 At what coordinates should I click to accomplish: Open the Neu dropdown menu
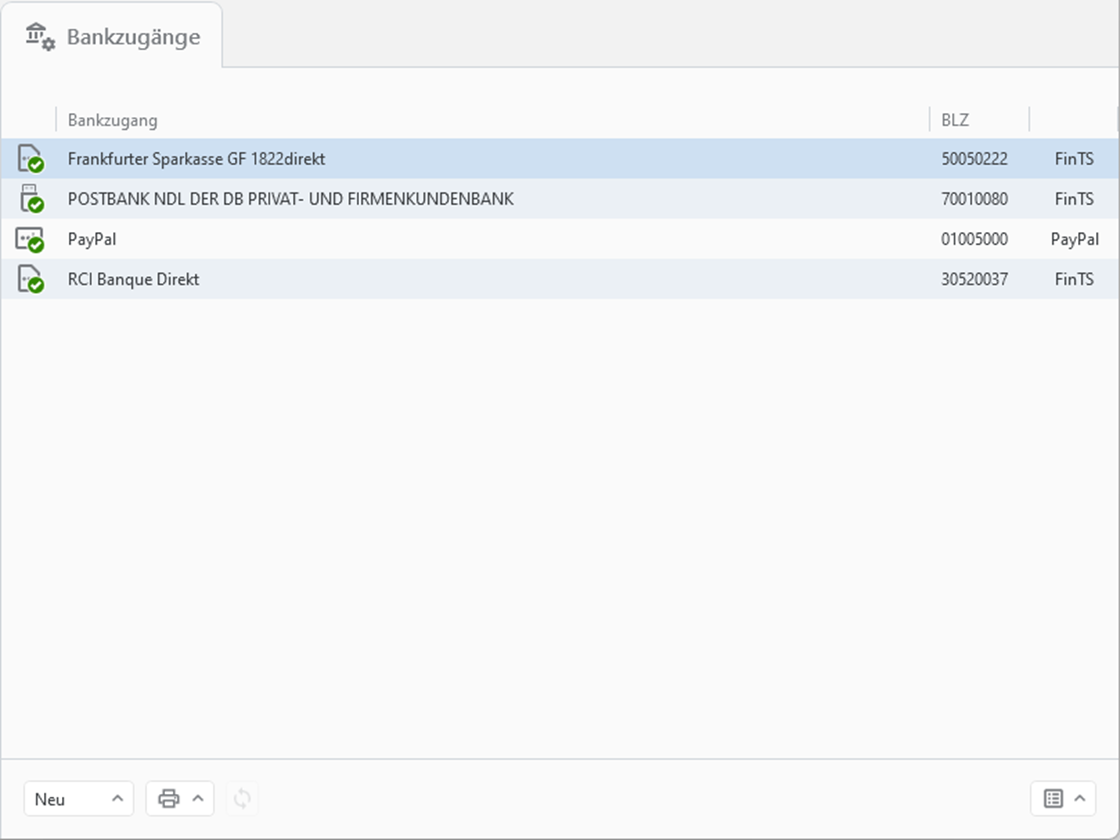pyautogui.click(x=78, y=798)
